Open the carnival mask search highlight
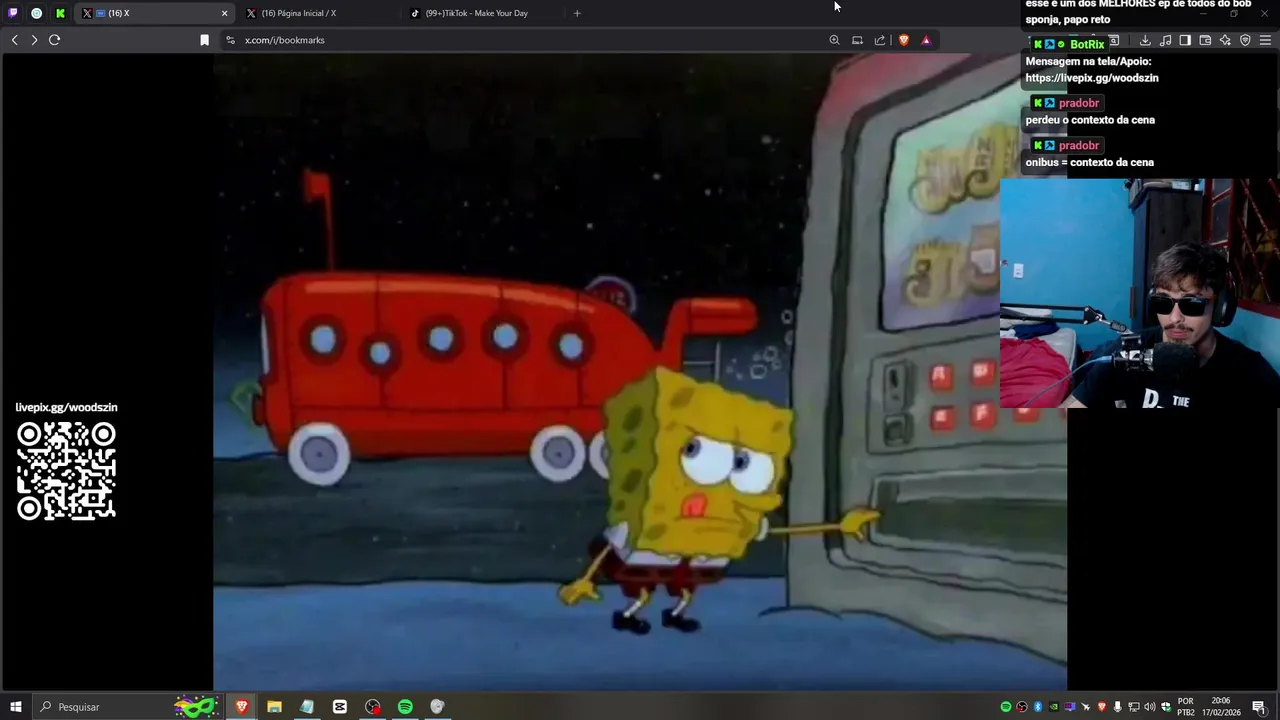 pos(196,707)
